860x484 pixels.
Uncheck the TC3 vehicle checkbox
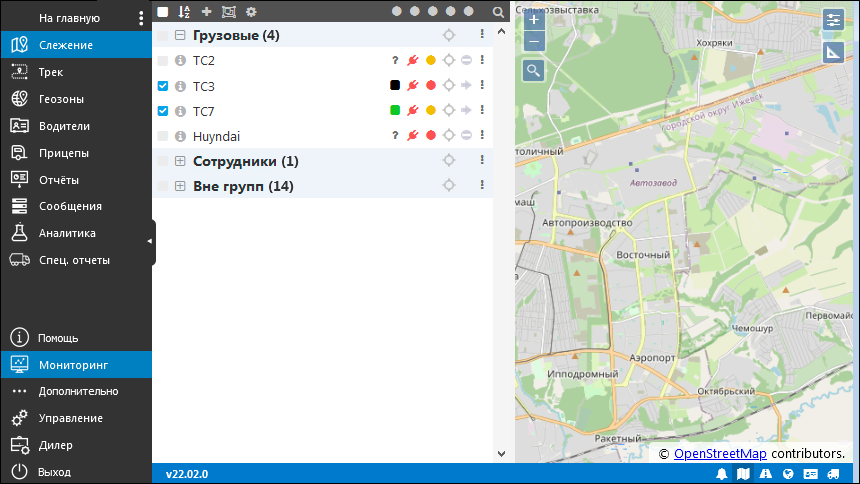pos(163,86)
